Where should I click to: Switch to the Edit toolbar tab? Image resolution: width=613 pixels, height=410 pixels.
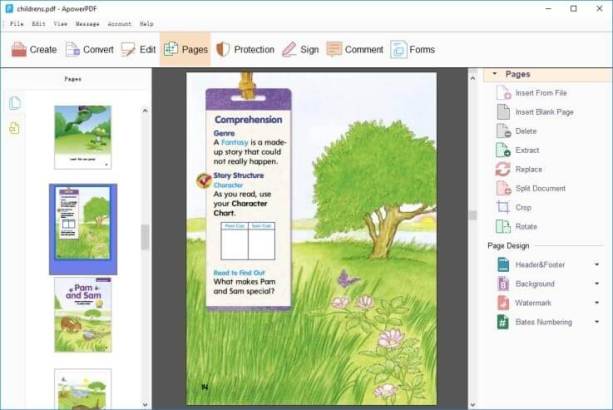click(138, 50)
